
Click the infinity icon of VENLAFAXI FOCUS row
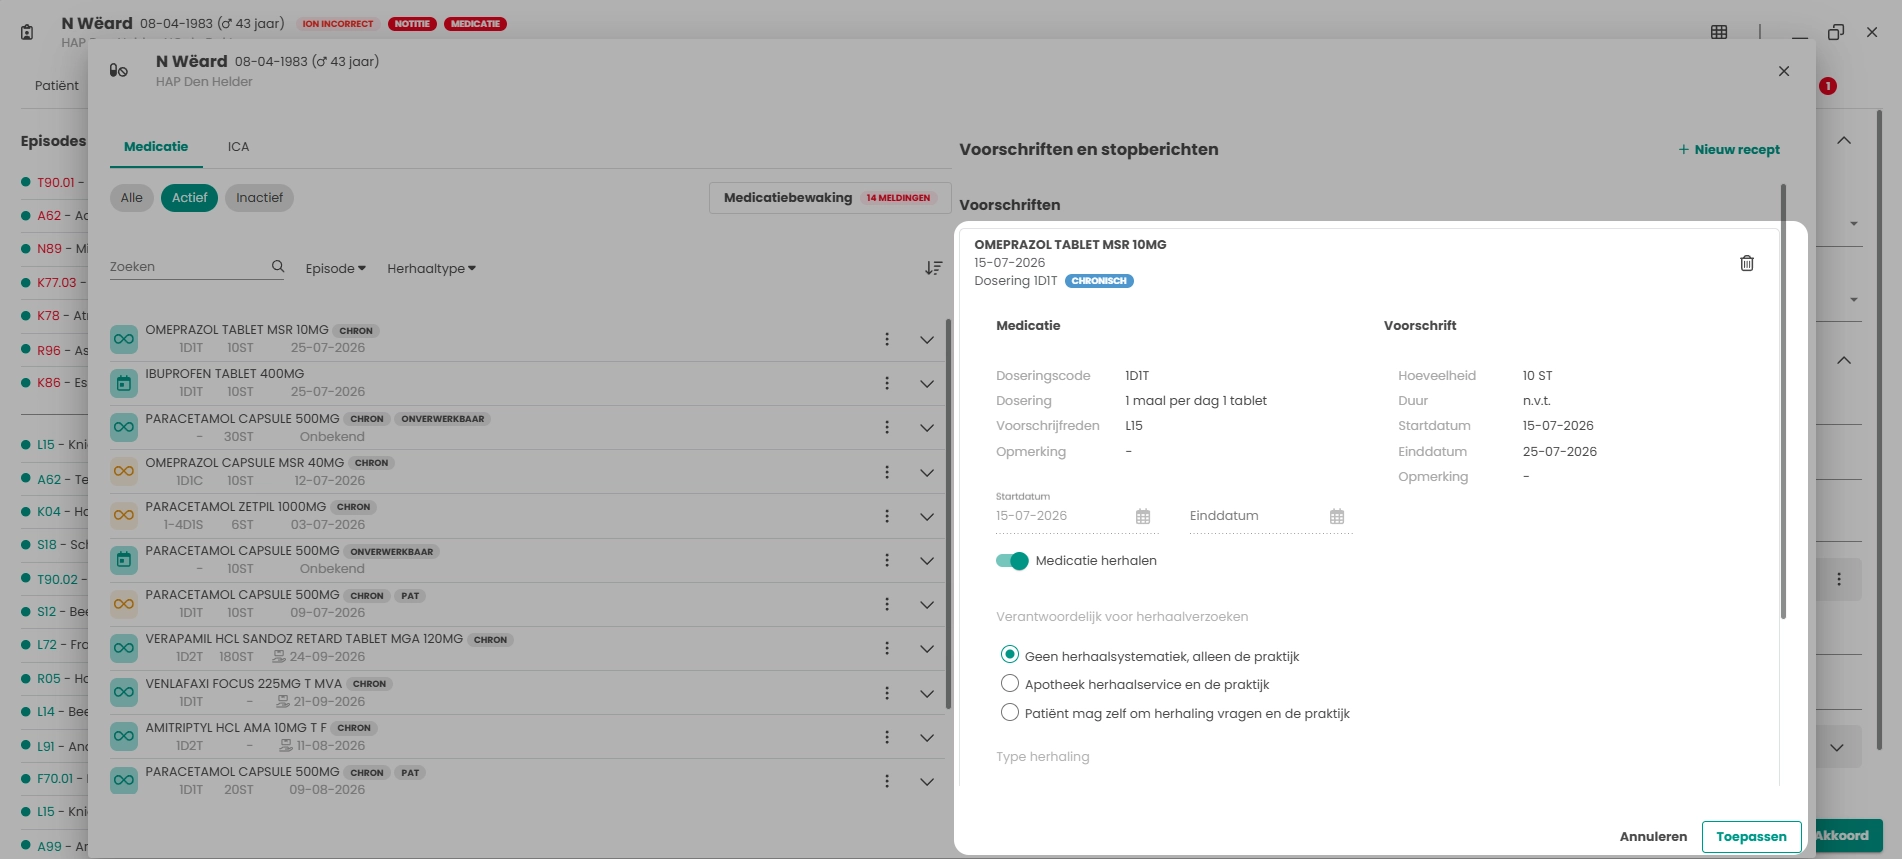click(124, 692)
